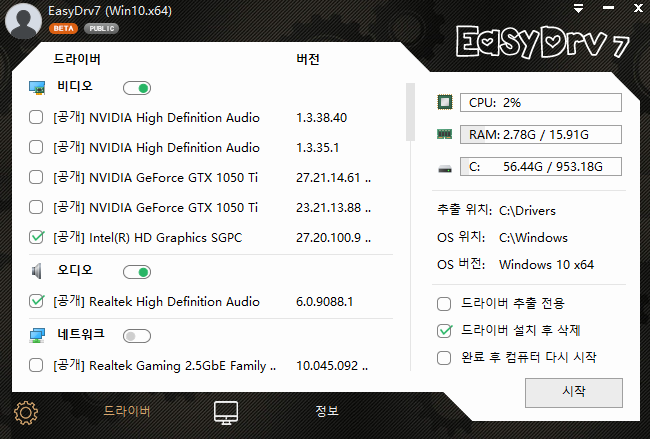Open settings via the gear icon

(x=25, y=412)
